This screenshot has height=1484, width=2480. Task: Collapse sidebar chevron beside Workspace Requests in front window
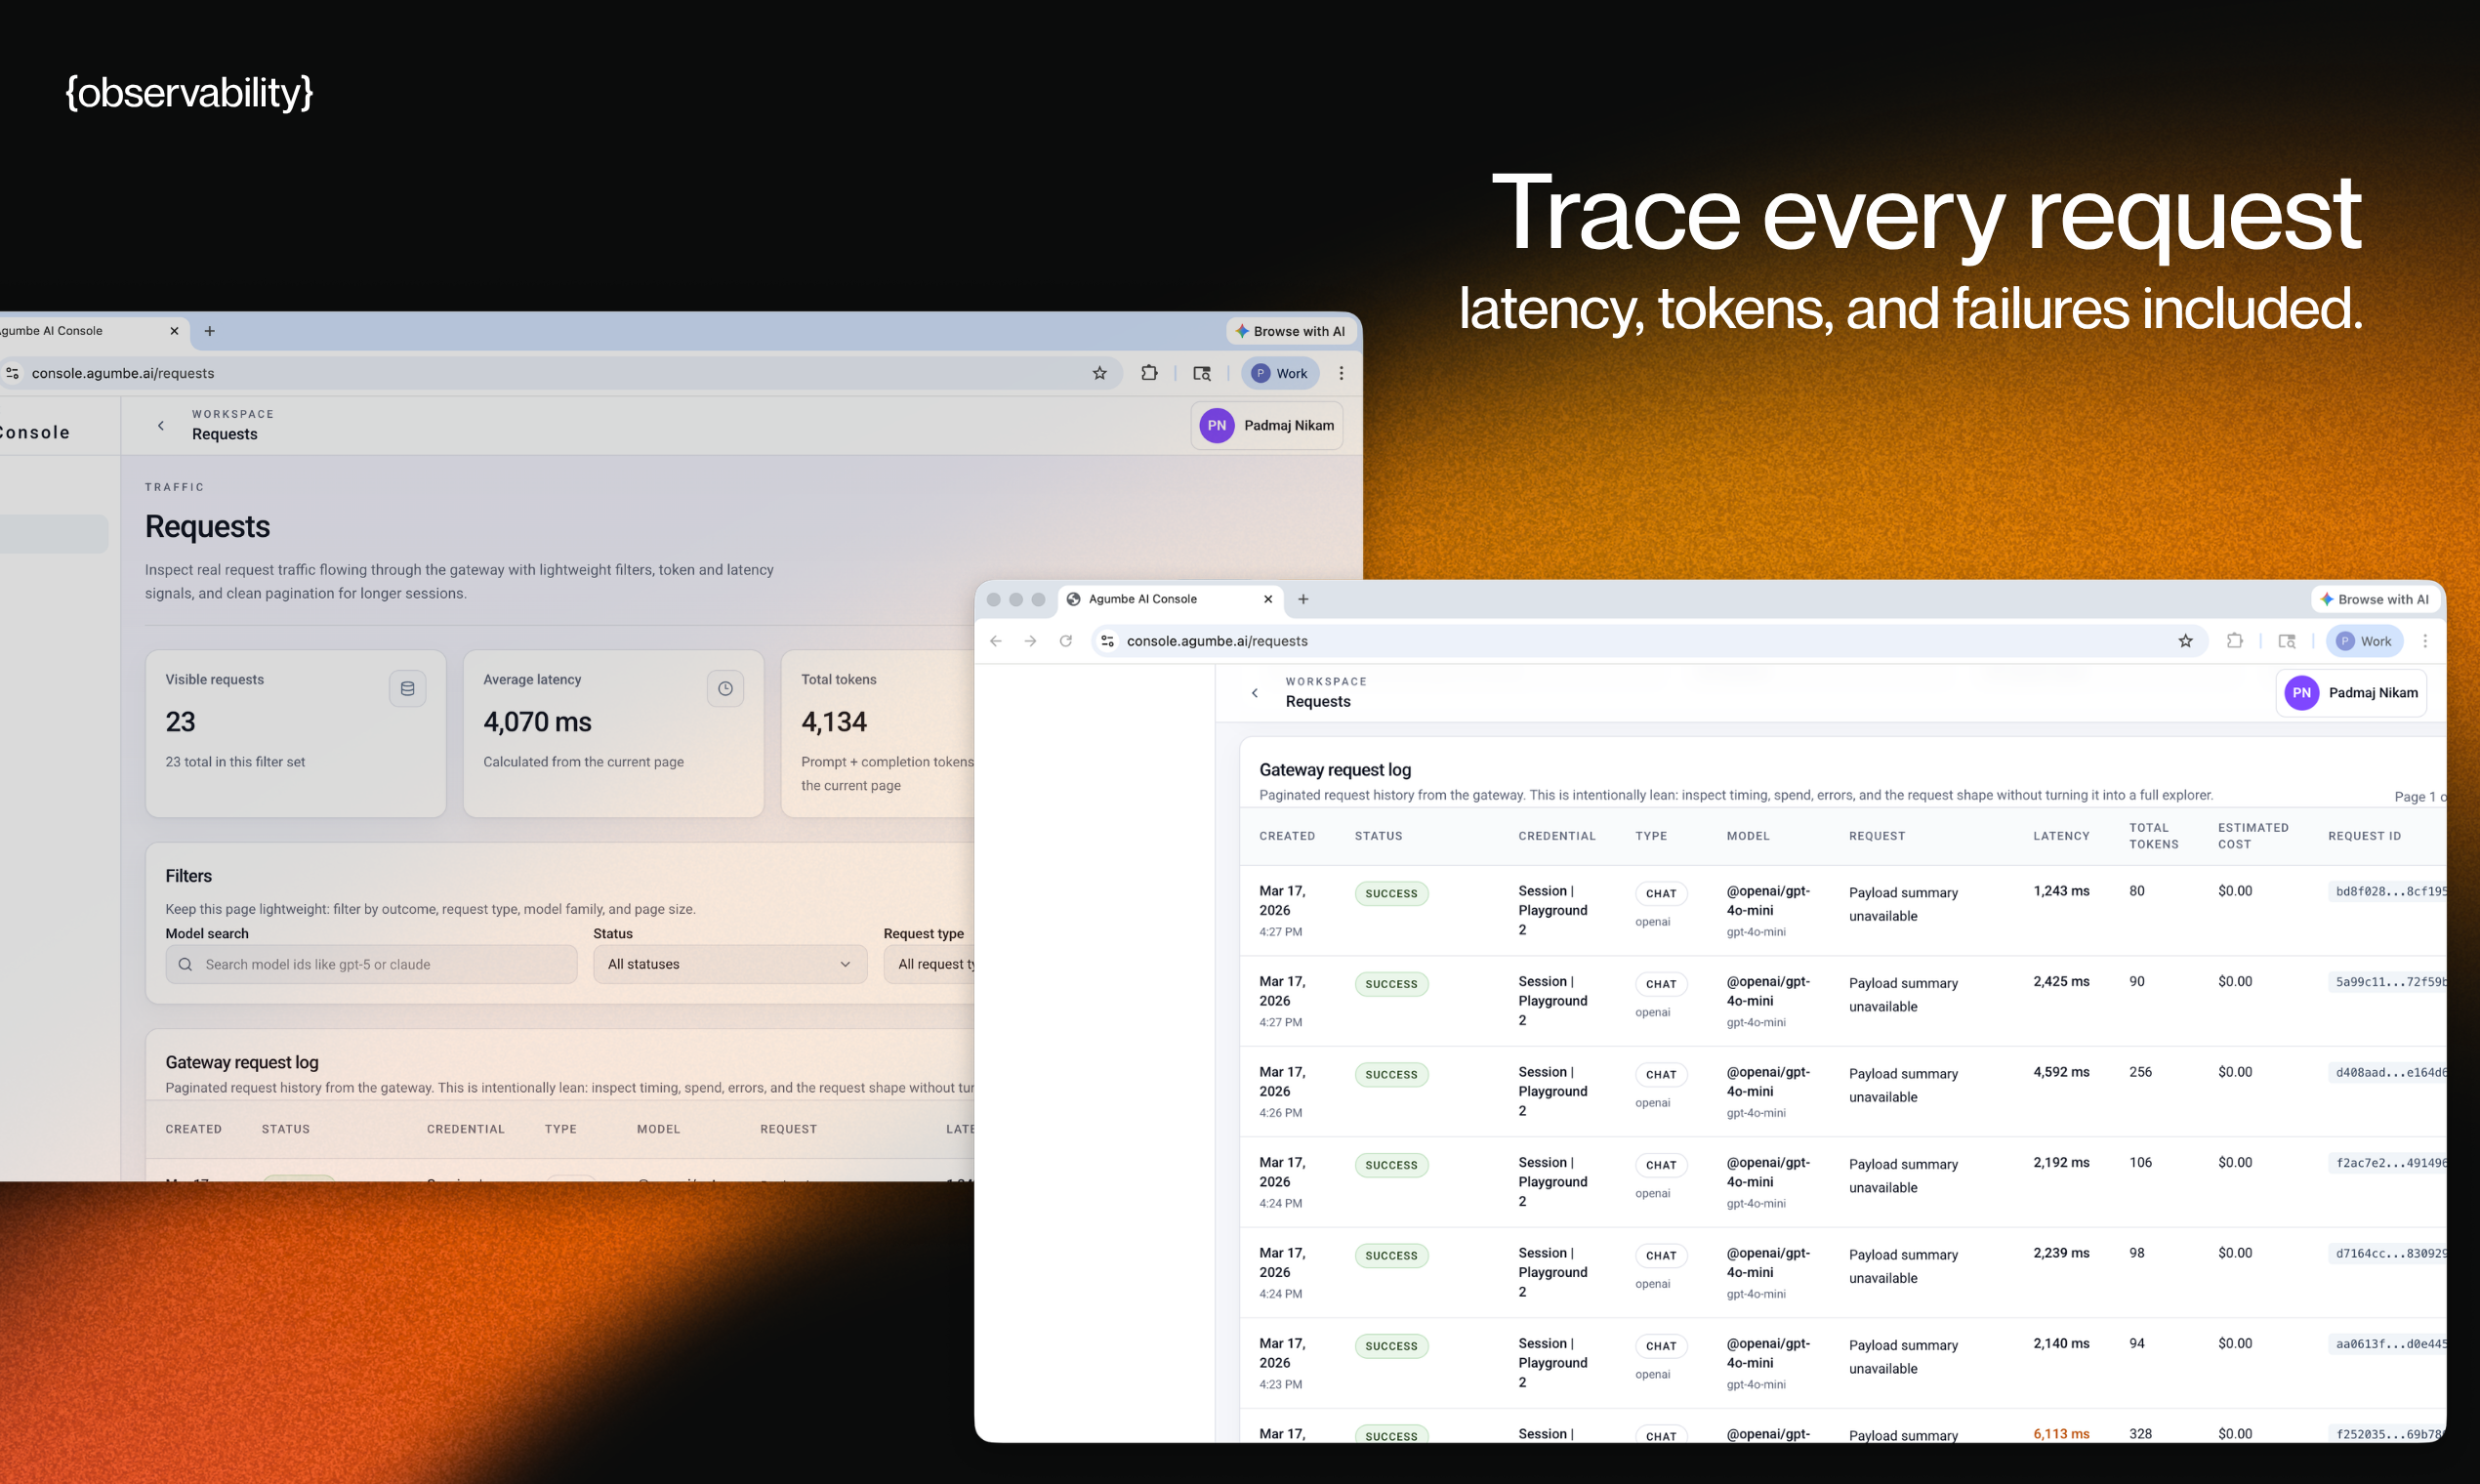1254,693
